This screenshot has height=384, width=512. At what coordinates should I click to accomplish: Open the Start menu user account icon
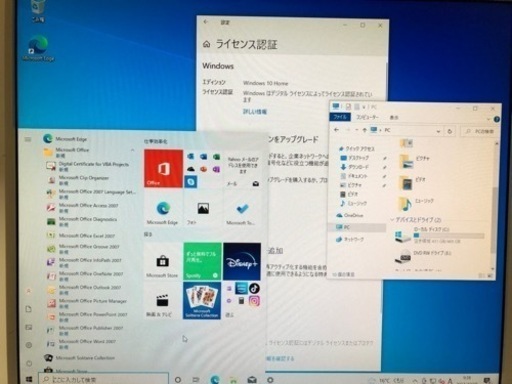coord(29,291)
